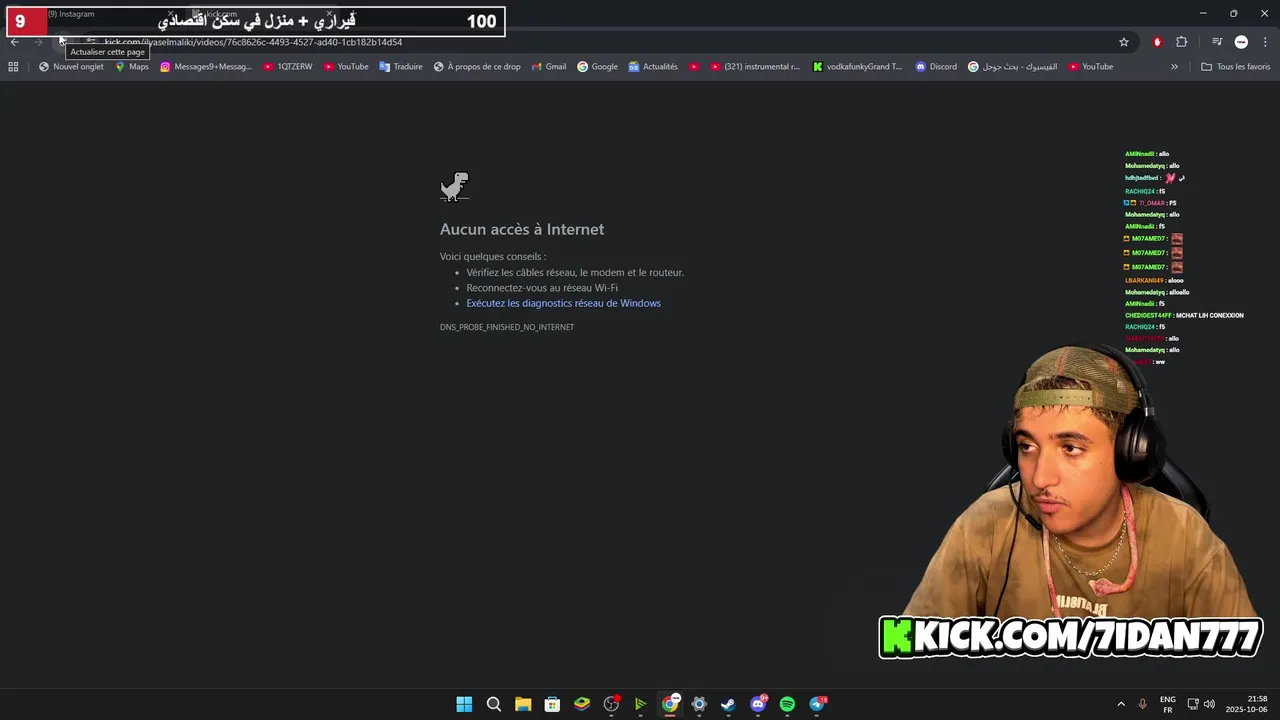The image size is (1280, 720).
Task: Switch to Chrome in the taskbar
Action: click(x=670, y=704)
